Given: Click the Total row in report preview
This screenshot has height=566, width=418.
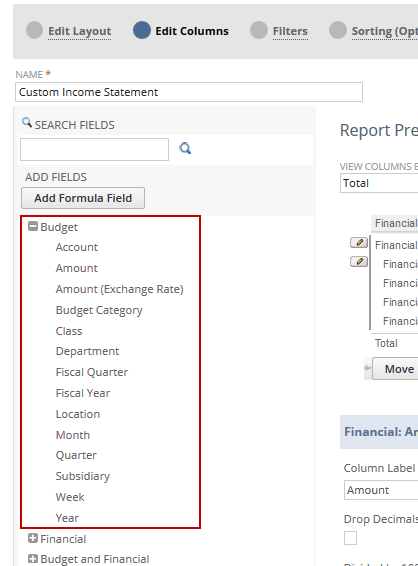Looking at the screenshot, I should 386,343.
